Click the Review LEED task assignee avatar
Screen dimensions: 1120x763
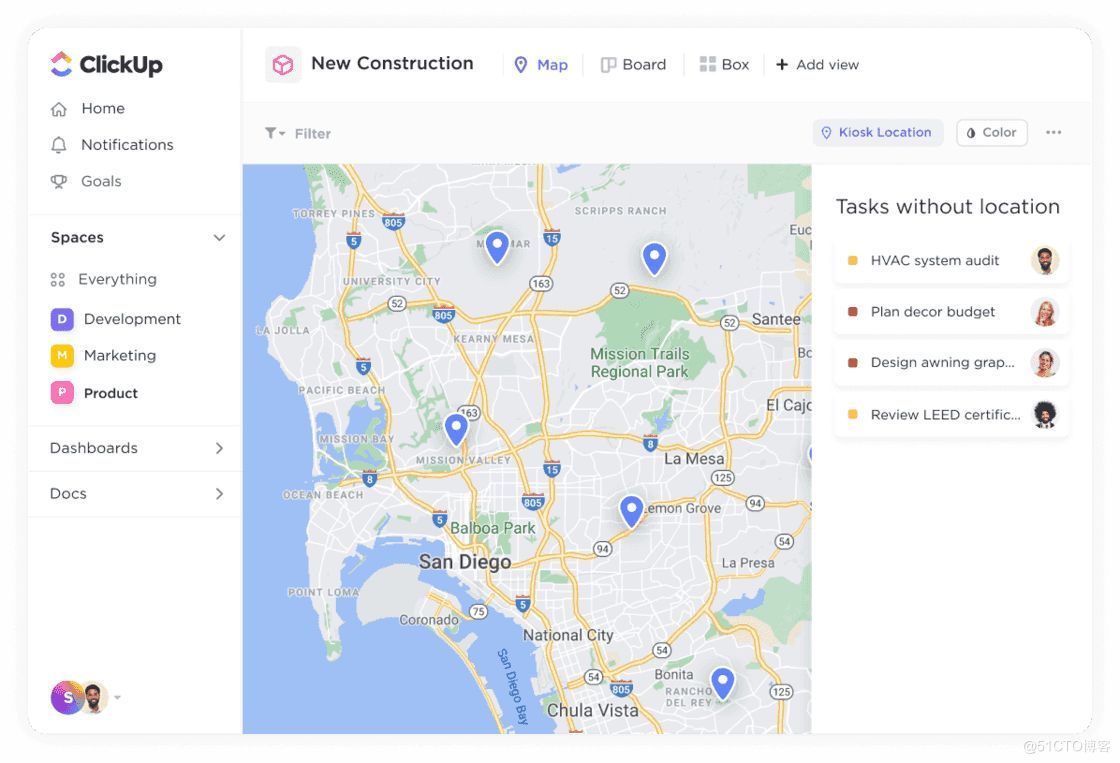click(1045, 414)
